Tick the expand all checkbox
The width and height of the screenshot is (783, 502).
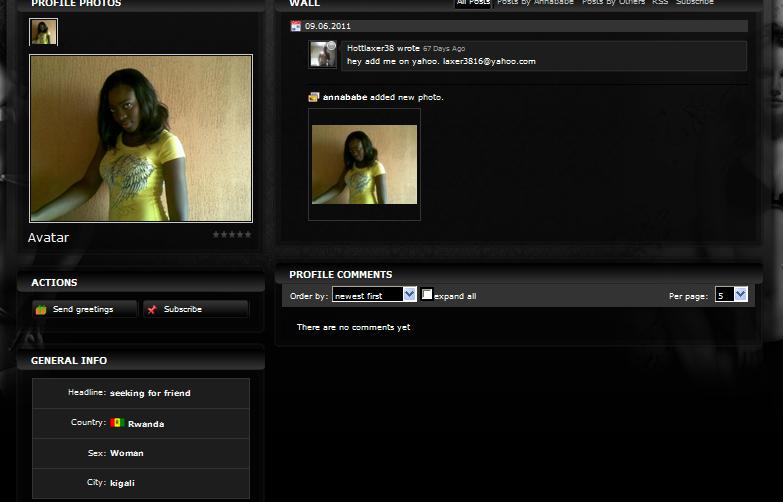click(427, 294)
